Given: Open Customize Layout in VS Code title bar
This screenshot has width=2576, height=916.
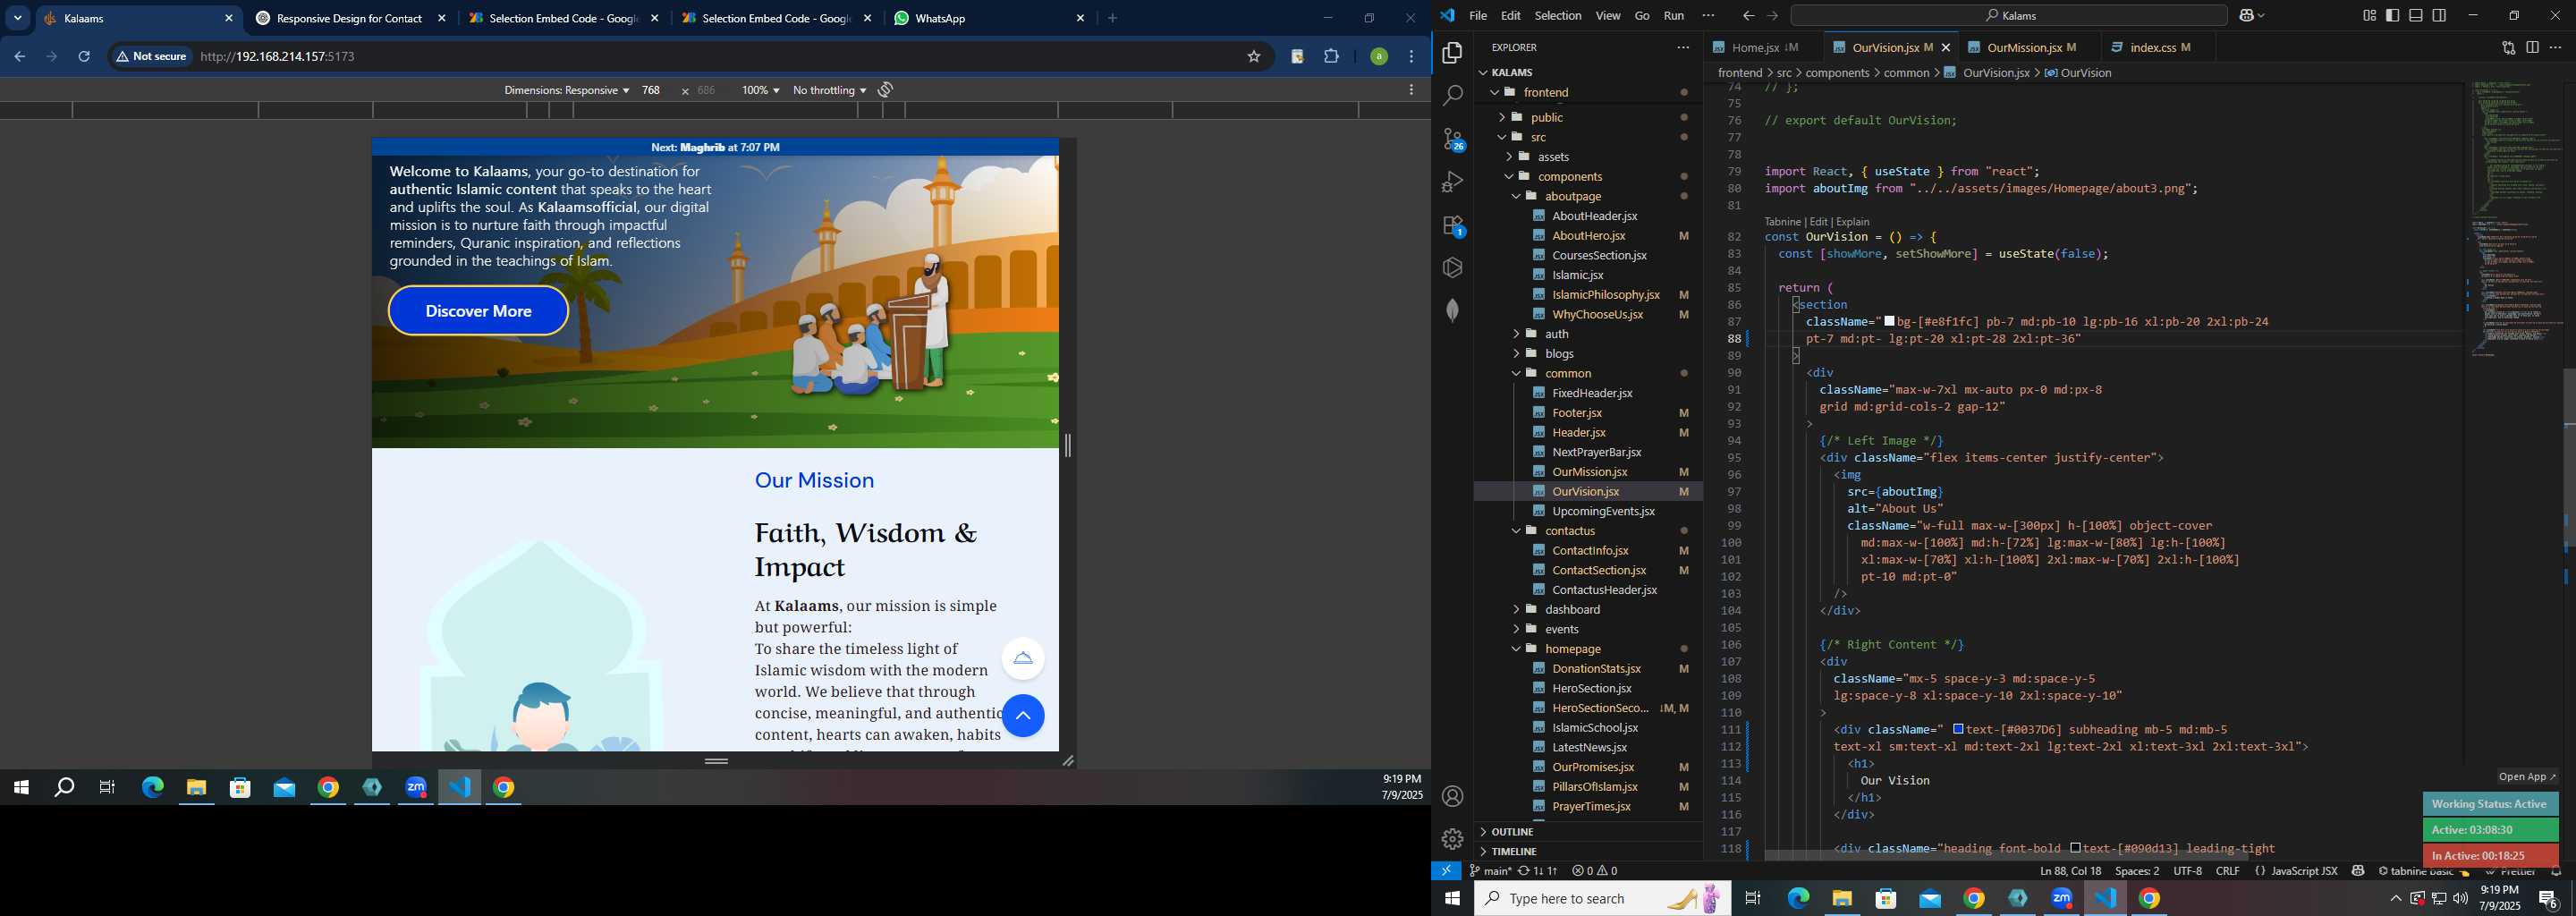Looking at the screenshot, I should [2369, 16].
